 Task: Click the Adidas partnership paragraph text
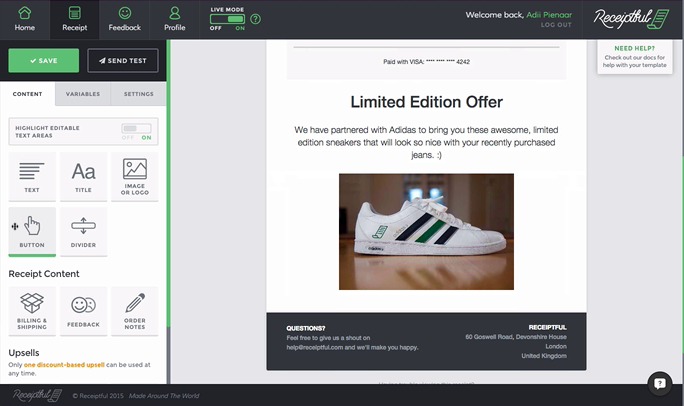pos(426,142)
